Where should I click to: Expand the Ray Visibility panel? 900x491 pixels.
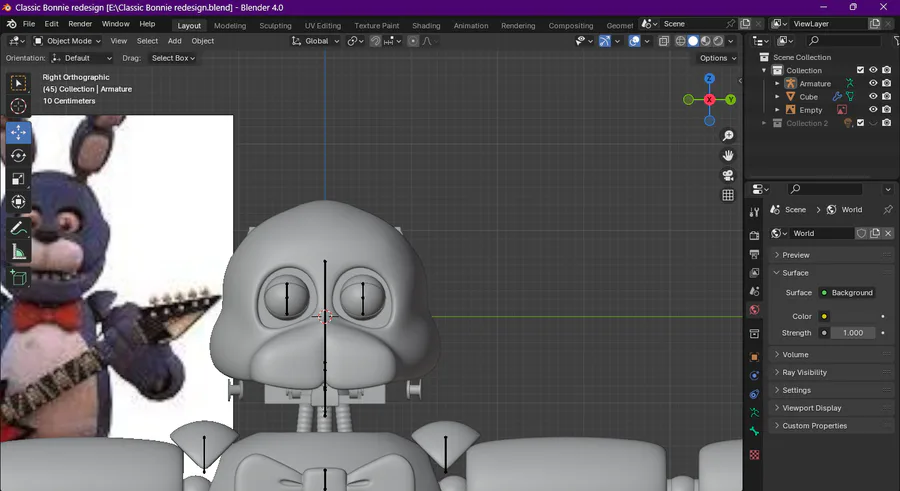coord(832,372)
